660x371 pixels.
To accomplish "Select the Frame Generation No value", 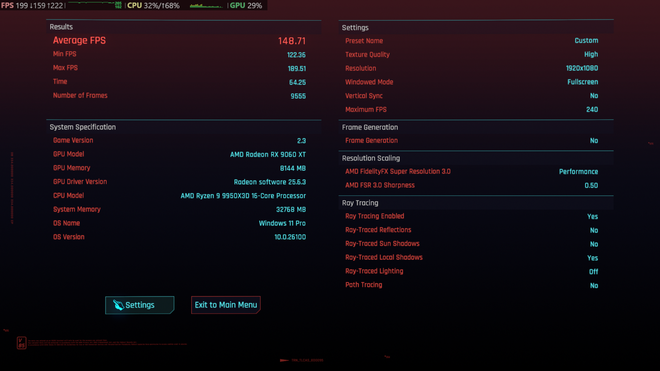I will tap(594, 141).
